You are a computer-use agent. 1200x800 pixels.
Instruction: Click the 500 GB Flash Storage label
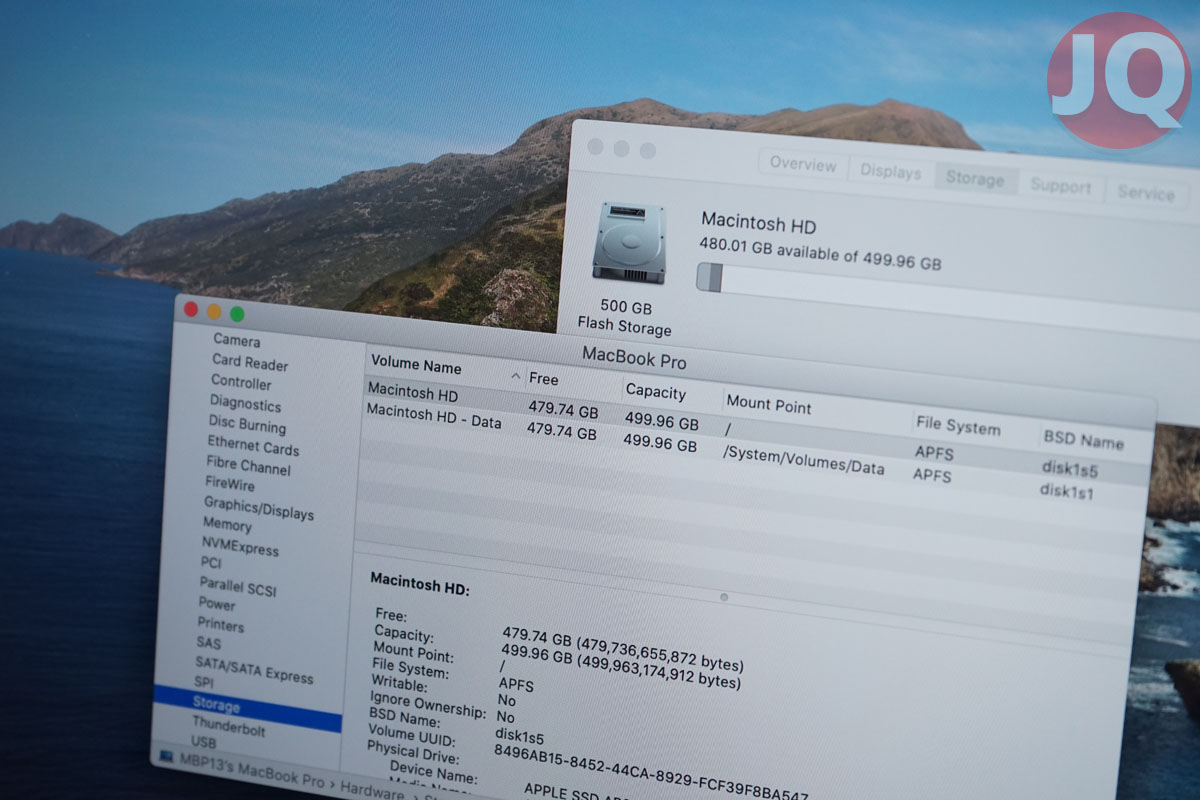pos(625,317)
